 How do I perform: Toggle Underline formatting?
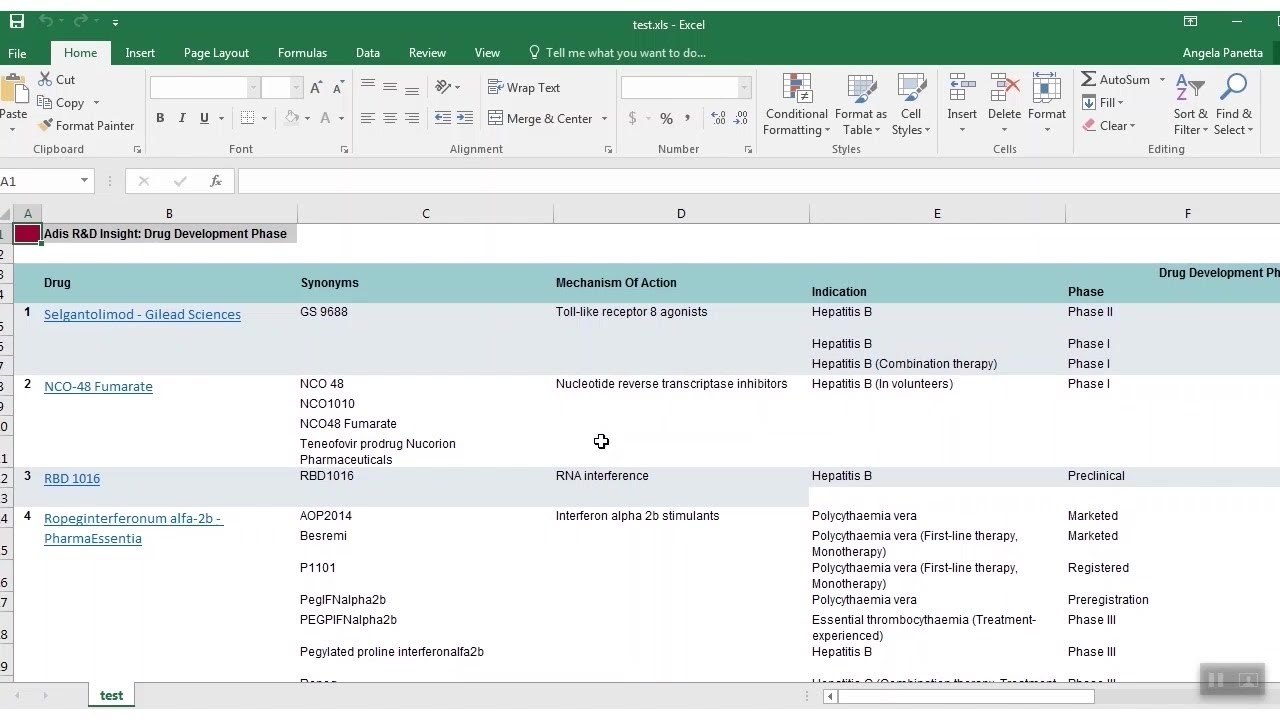coord(204,118)
